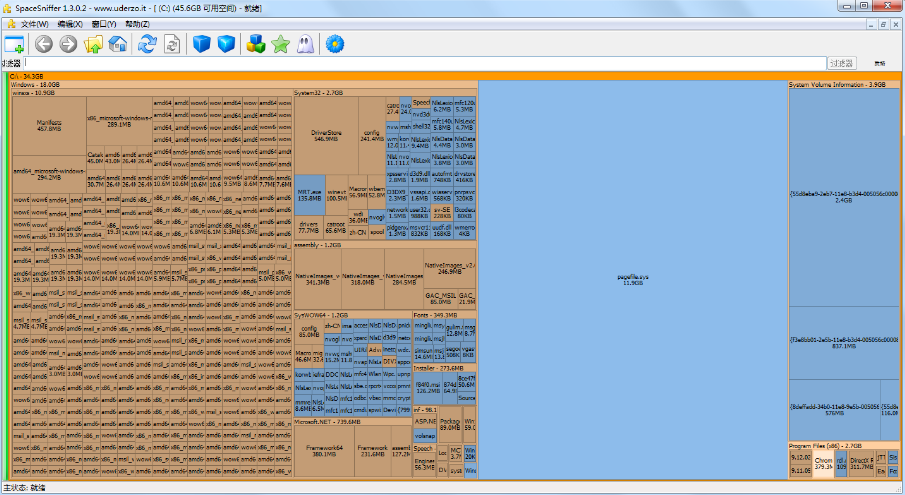
Task: Select the config 85.0MB block in SysWOW64
Action: coord(309,332)
